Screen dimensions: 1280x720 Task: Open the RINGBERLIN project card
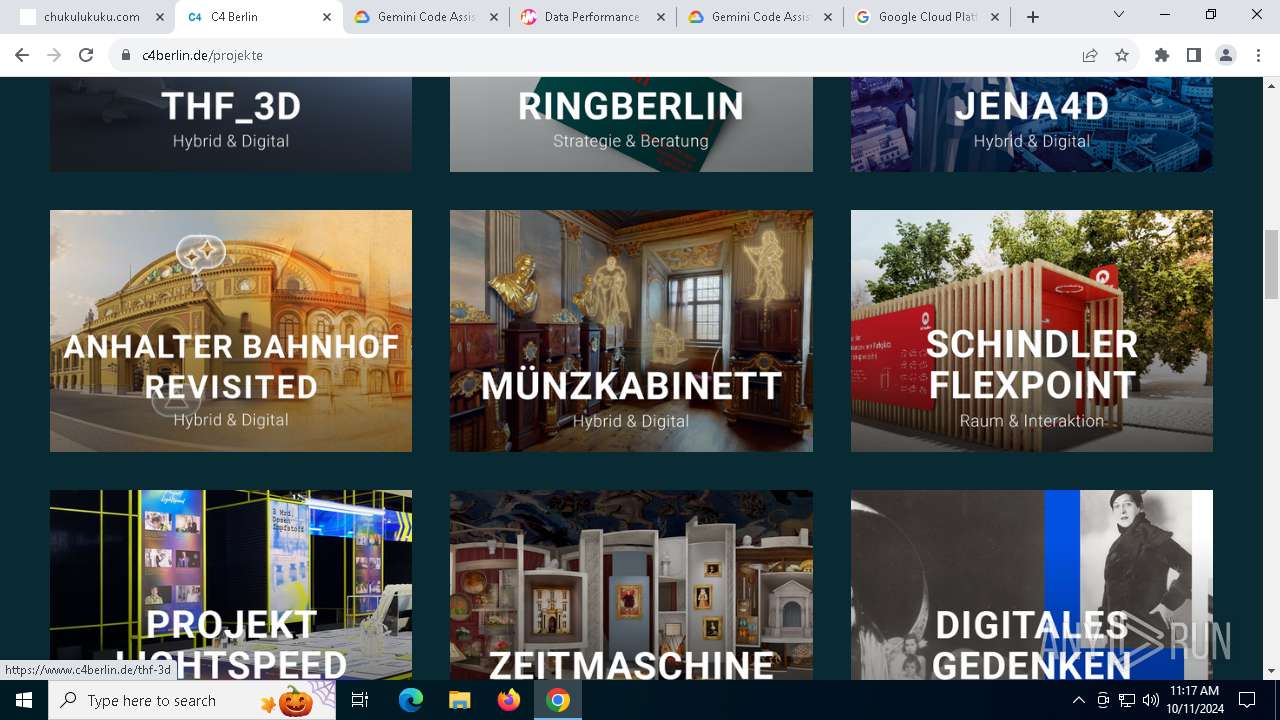(631, 124)
